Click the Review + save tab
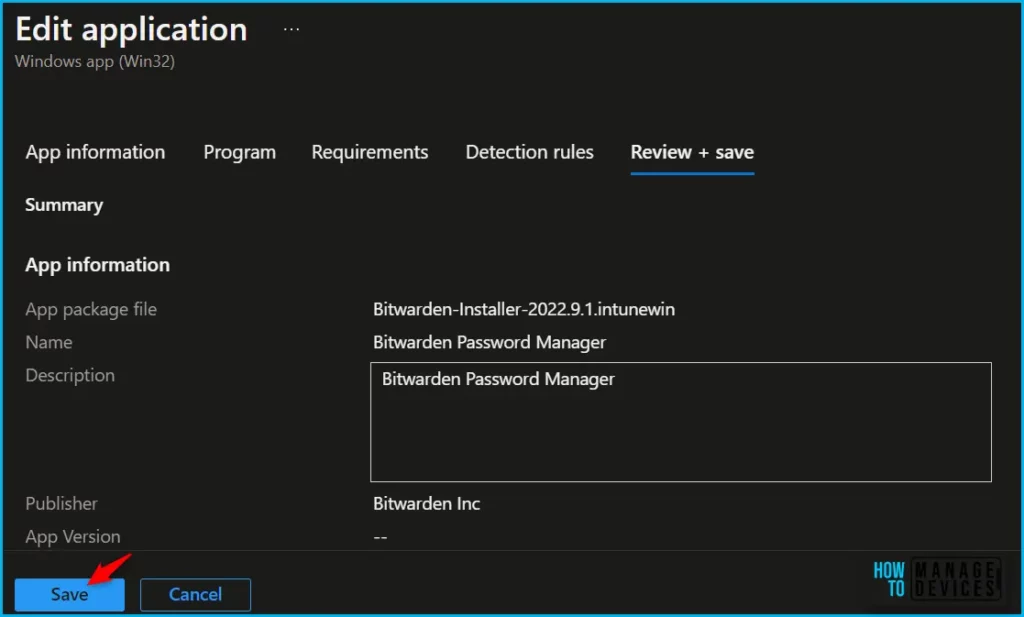 [692, 152]
